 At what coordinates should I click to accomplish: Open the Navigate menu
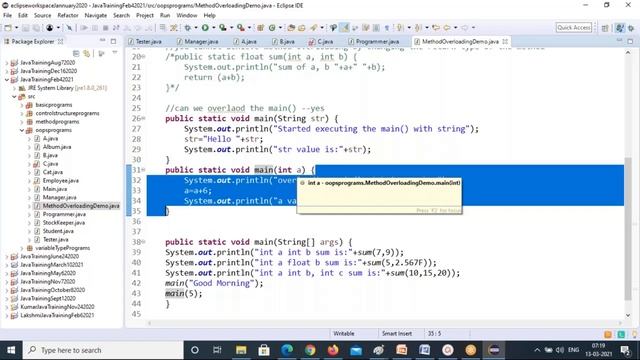96,16
